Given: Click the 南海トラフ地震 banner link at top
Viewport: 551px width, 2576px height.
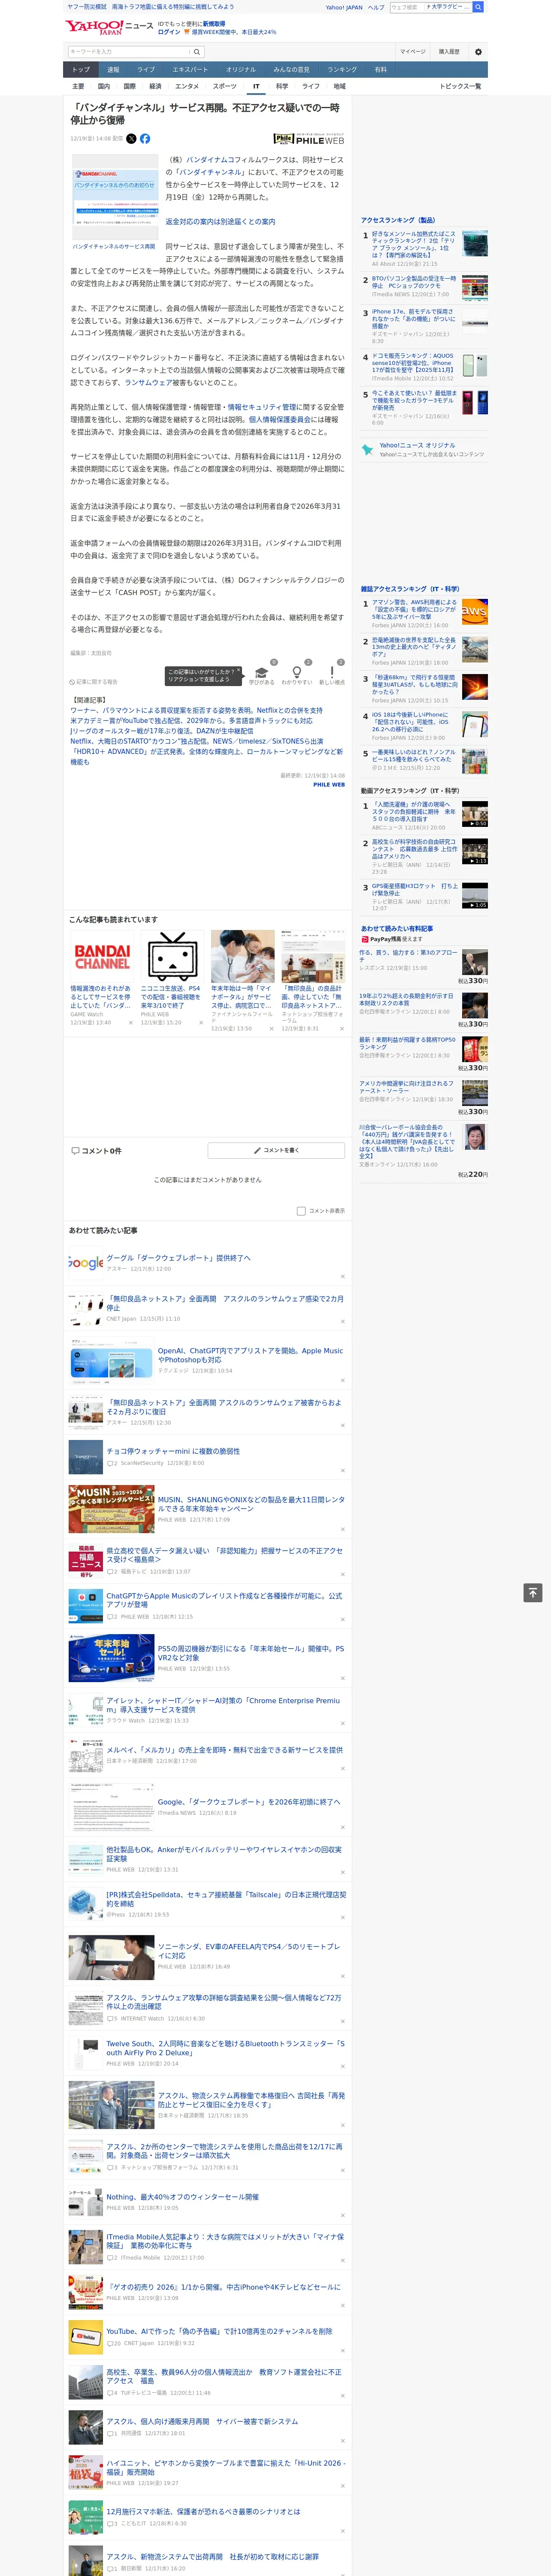Looking at the screenshot, I should point(172,7).
